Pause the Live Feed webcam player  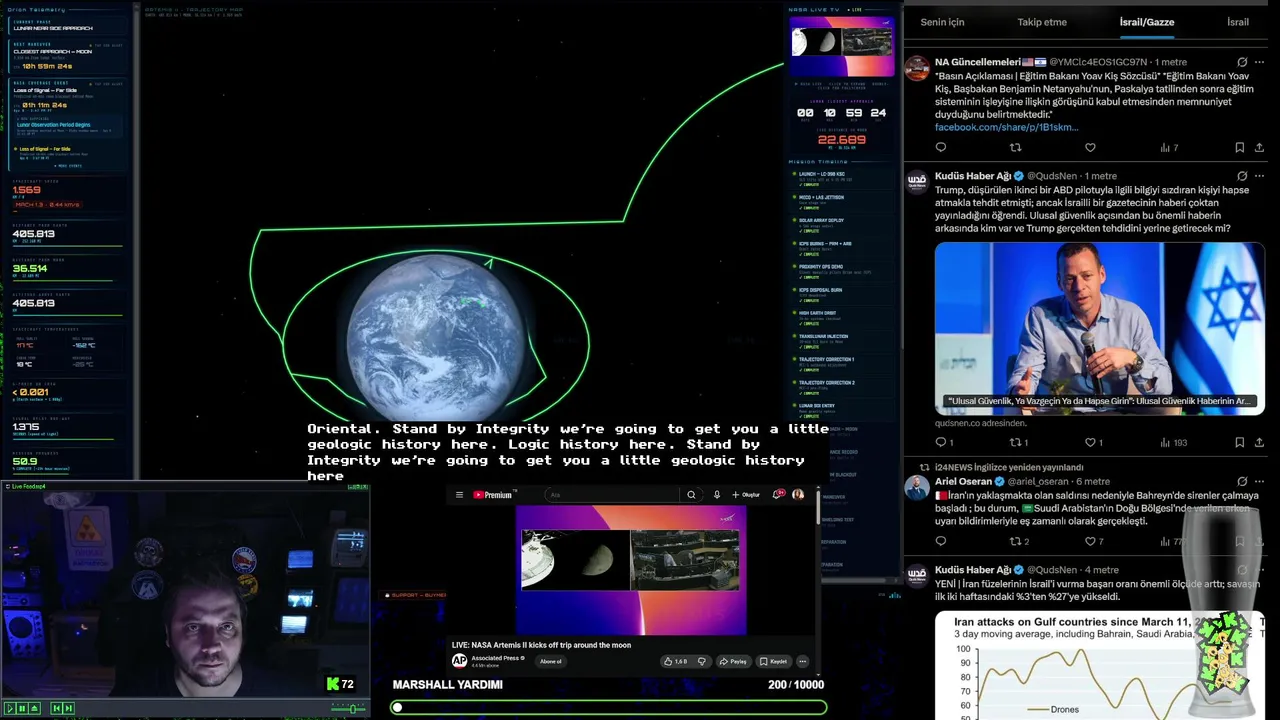tap(22, 708)
